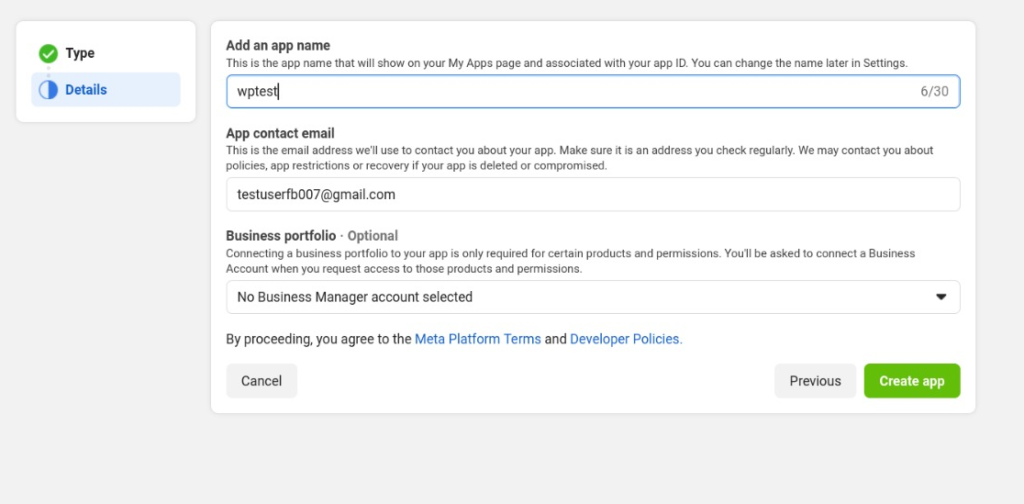
Task: Go back to the Type step label
Action: [80, 54]
